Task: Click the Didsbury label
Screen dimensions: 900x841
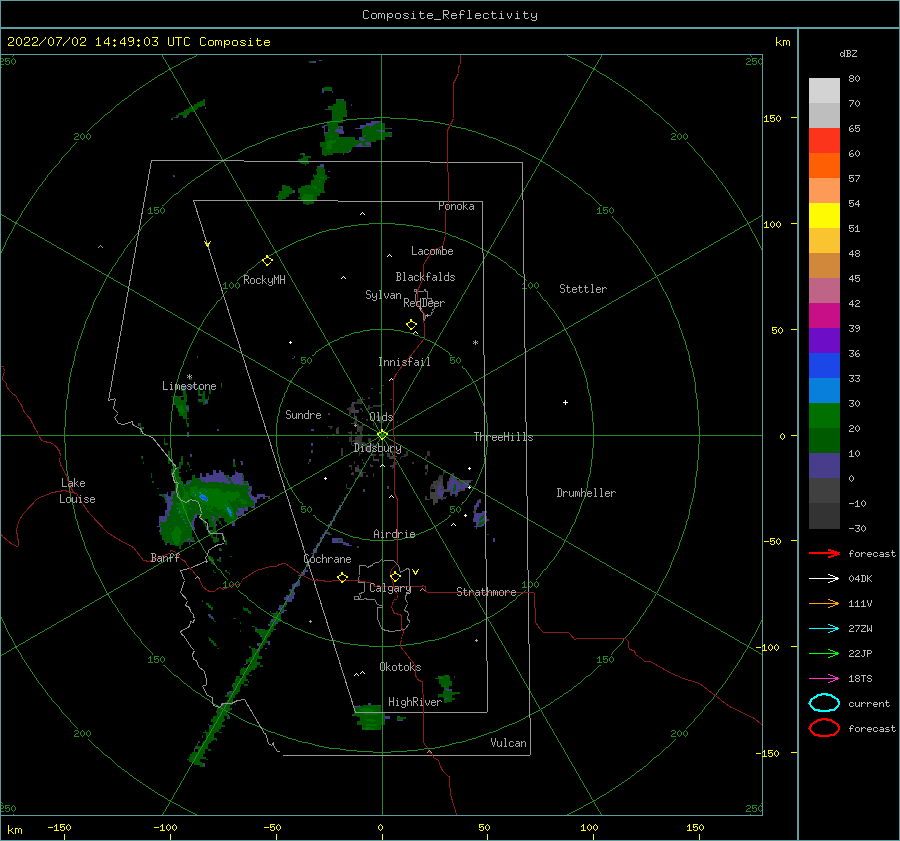Action: tap(378, 448)
